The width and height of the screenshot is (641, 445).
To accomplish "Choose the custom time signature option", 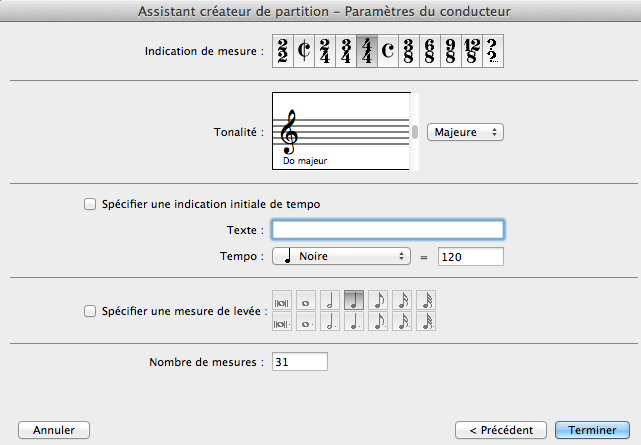I will pyautogui.click(x=493, y=51).
